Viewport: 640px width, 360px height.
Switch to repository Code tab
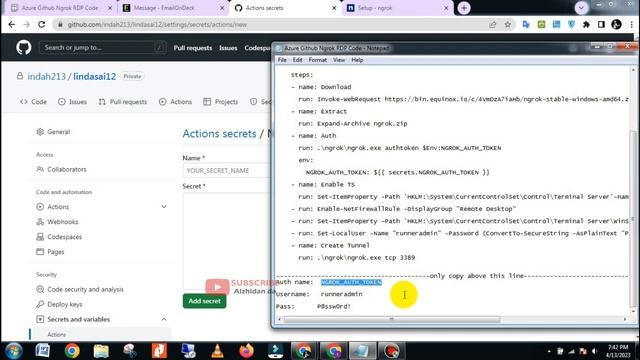point(33,102)
